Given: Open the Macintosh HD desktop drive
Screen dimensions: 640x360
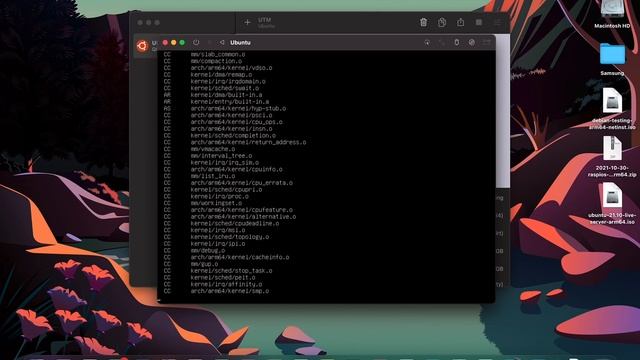Looking at the screenshot, I should [x=612, y=14].
